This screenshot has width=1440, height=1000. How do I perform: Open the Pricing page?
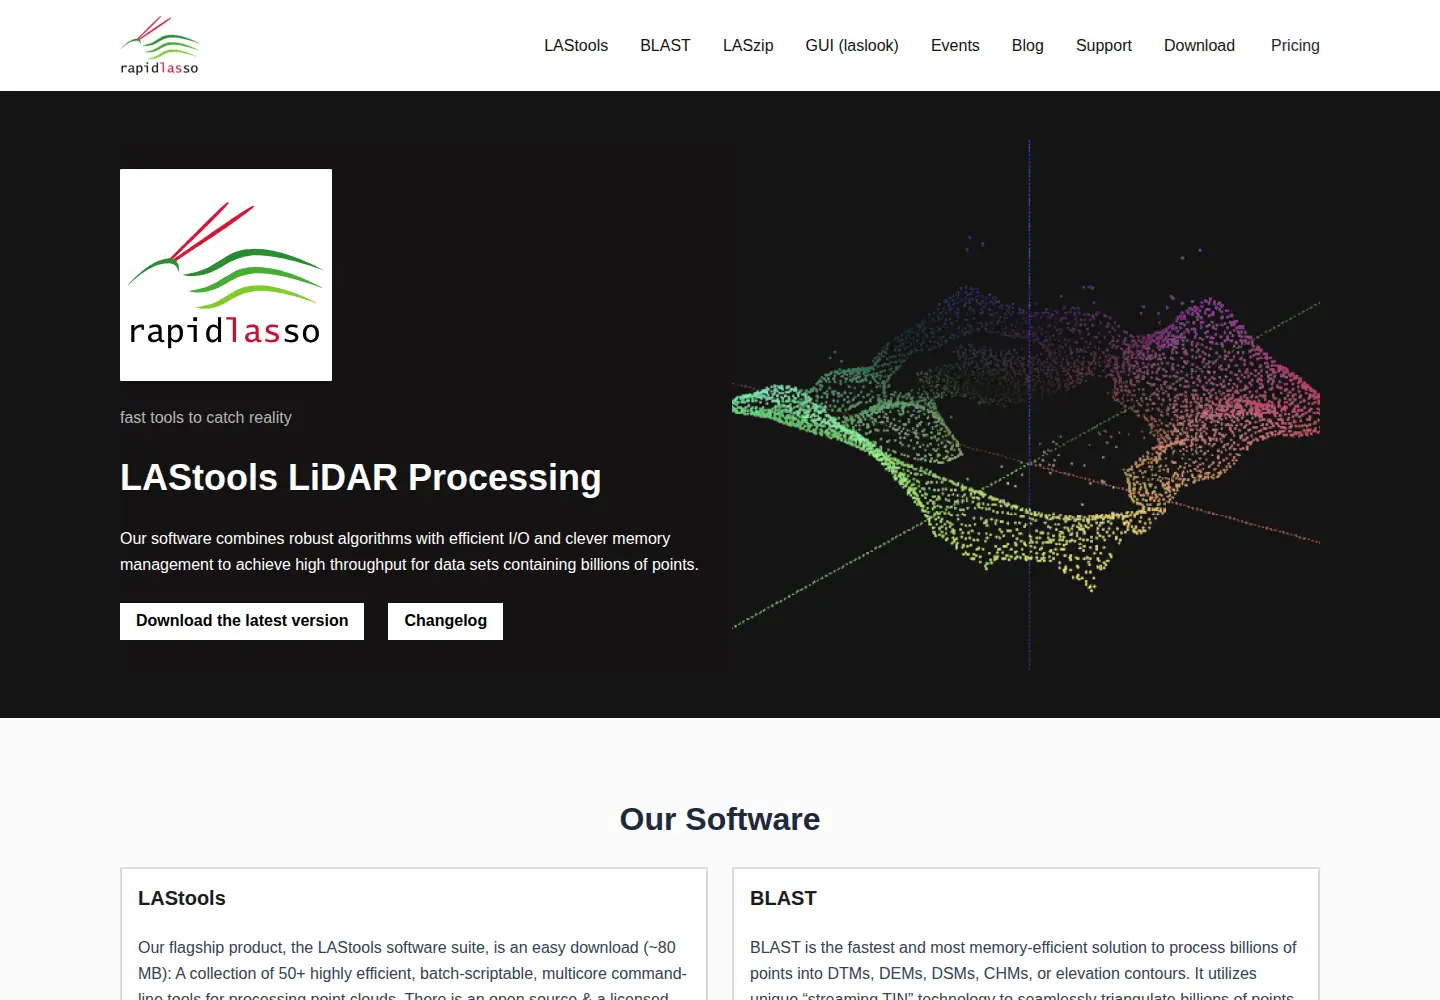tap(1295, 46)
